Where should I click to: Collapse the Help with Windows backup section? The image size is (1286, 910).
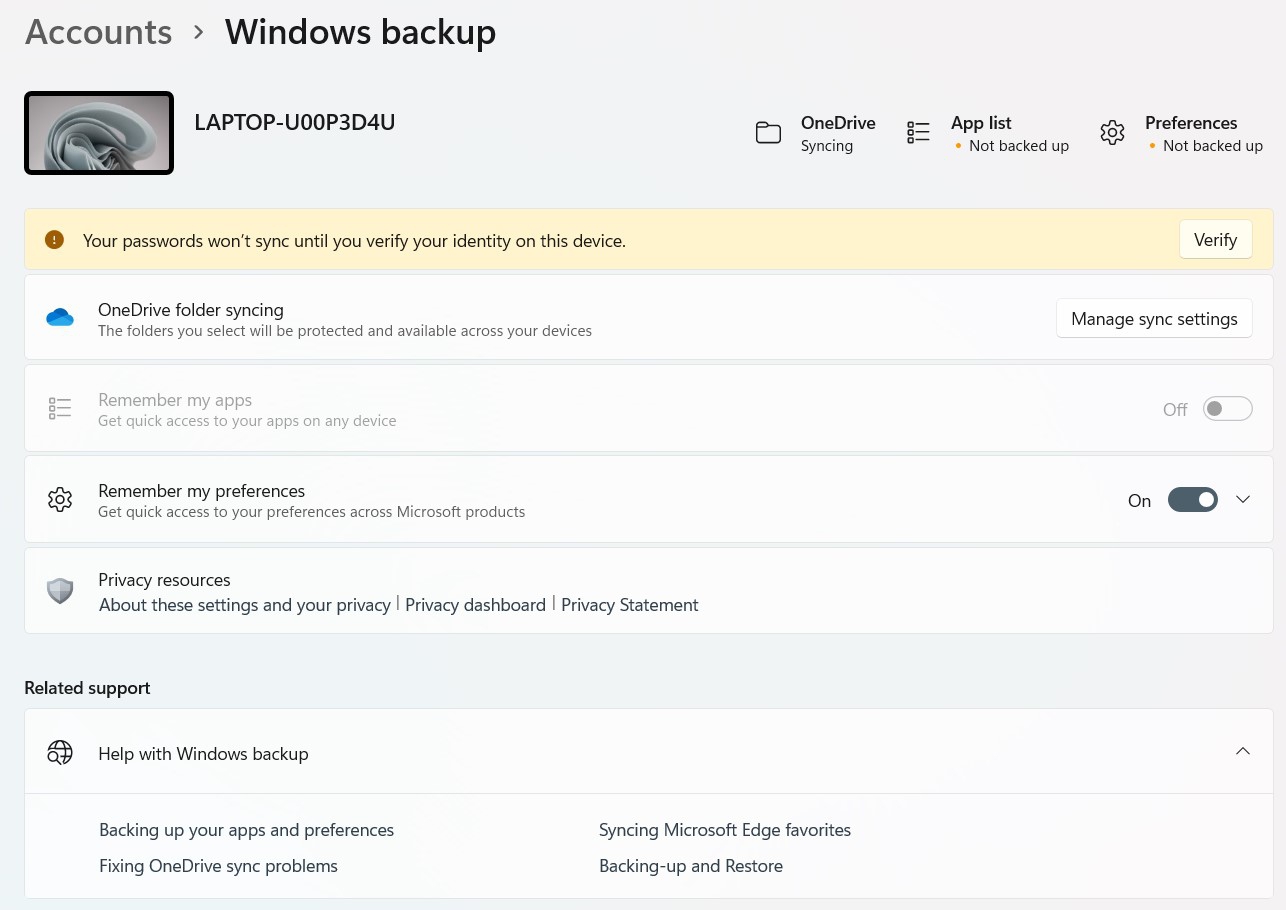(1243, 752)
